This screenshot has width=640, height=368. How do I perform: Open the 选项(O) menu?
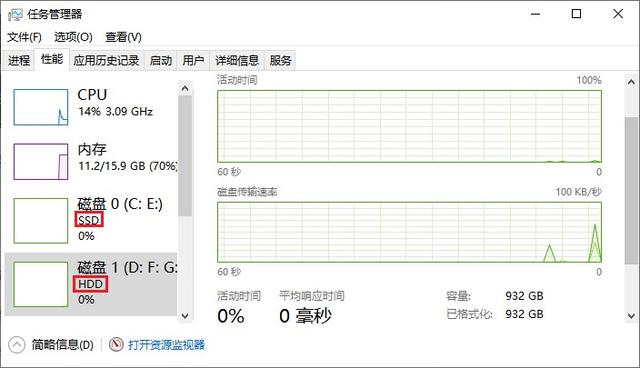pyautogui.click(x=73, y=38)
